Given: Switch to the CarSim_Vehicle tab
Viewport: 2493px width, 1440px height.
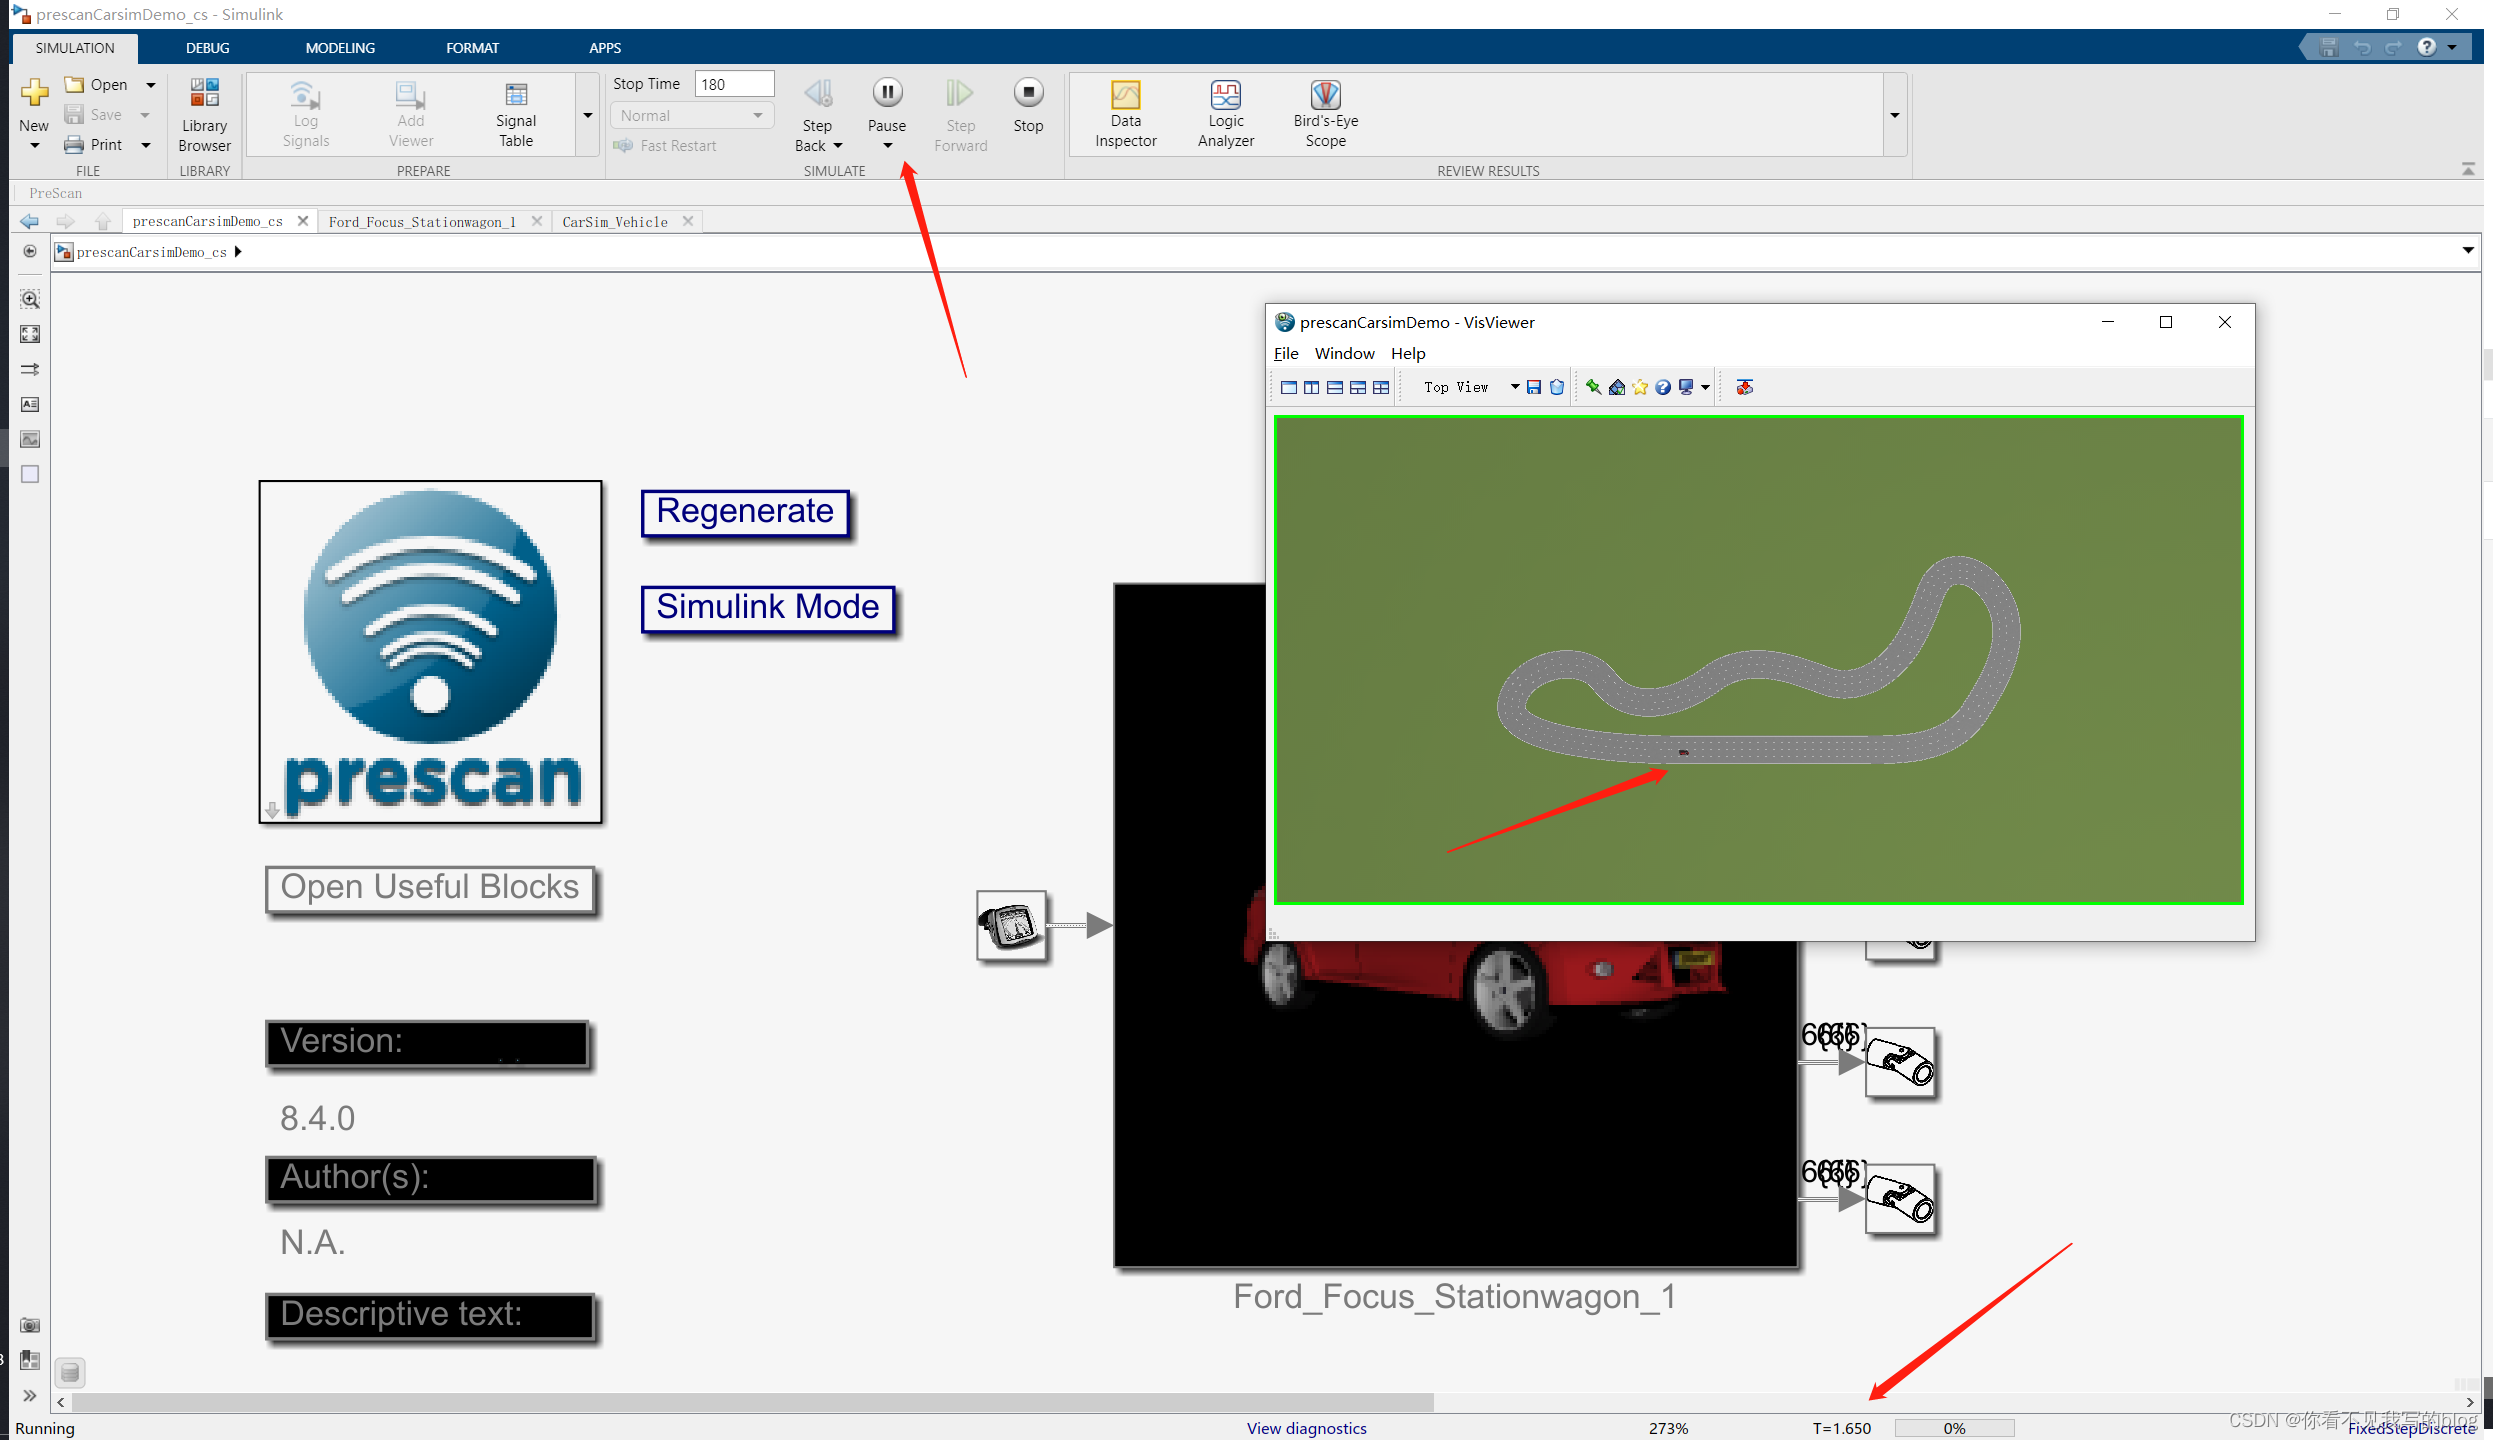Looking at the screenshot, I should [613, 219].
